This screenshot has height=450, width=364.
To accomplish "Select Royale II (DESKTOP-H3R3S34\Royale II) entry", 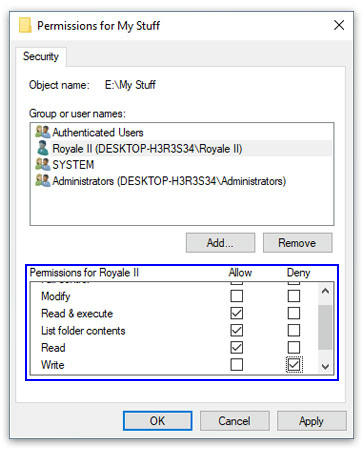I will coord(182,148).
